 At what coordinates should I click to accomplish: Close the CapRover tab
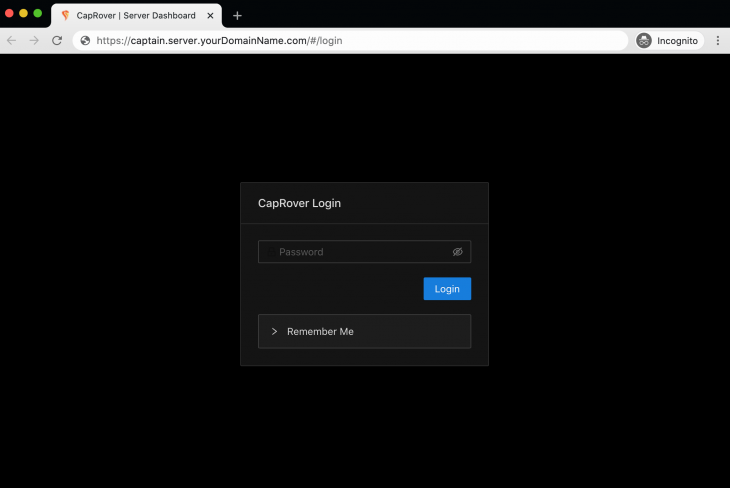tap(210, 15)
